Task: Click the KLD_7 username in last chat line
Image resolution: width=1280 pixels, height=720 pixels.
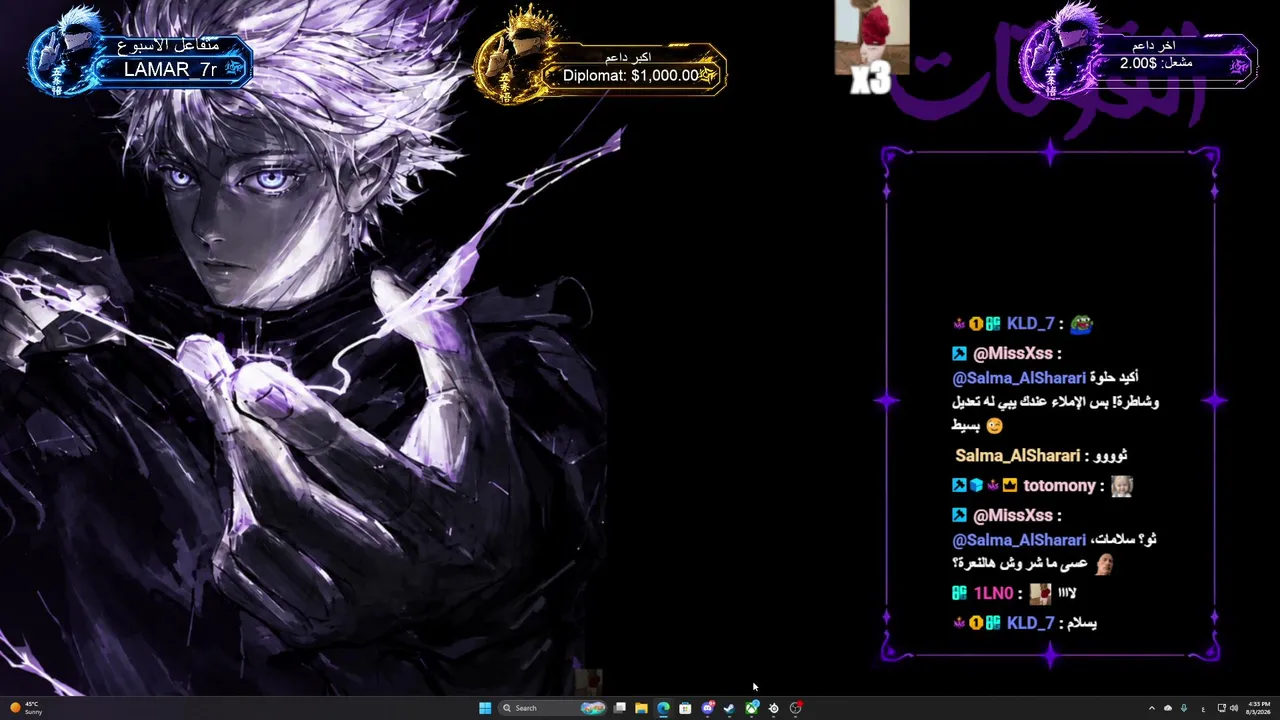Action: pos(1031,624)
